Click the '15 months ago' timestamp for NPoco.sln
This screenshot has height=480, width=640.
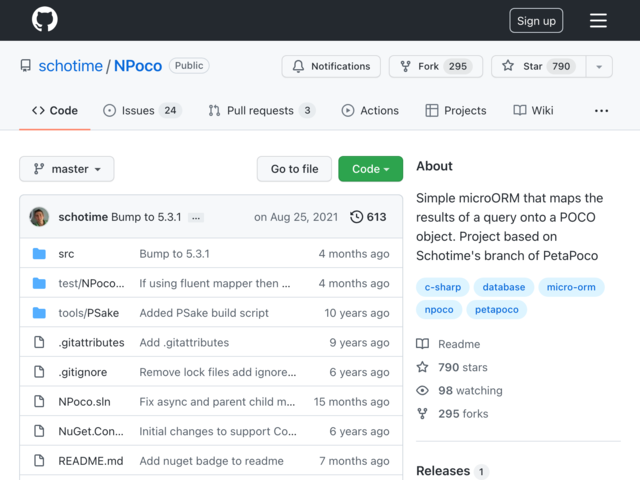tap(351, 402)
